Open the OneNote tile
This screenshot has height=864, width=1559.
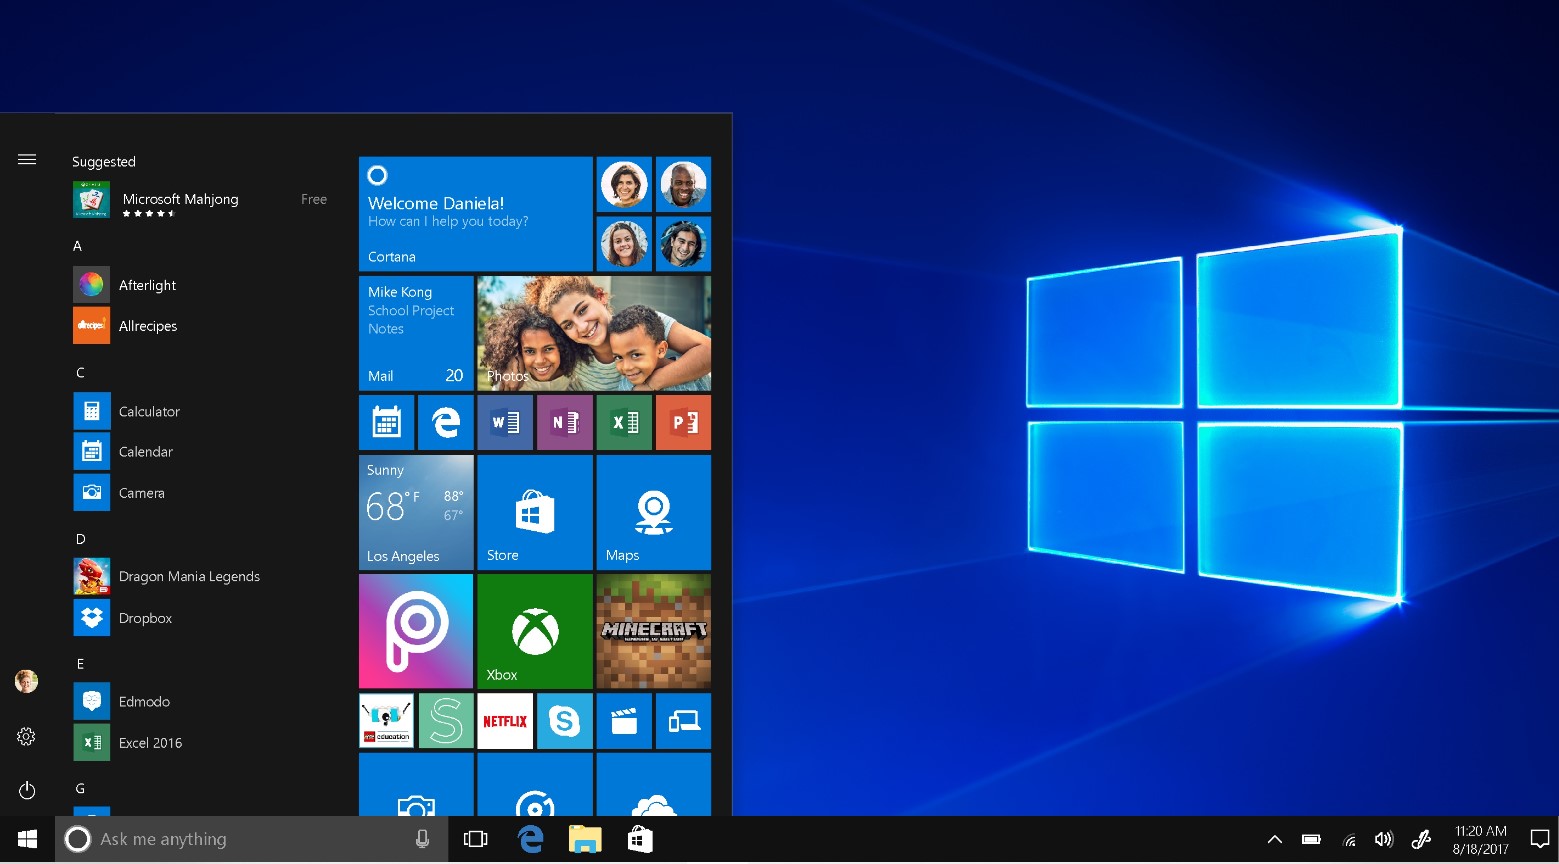565,422
